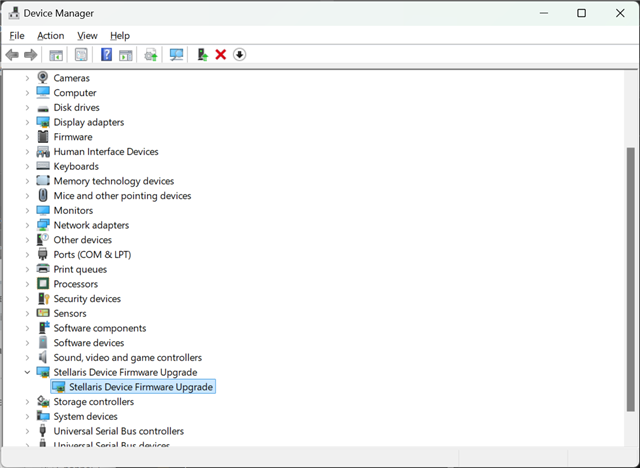Click the Mice and other pointing devices icon

[43, 195]
